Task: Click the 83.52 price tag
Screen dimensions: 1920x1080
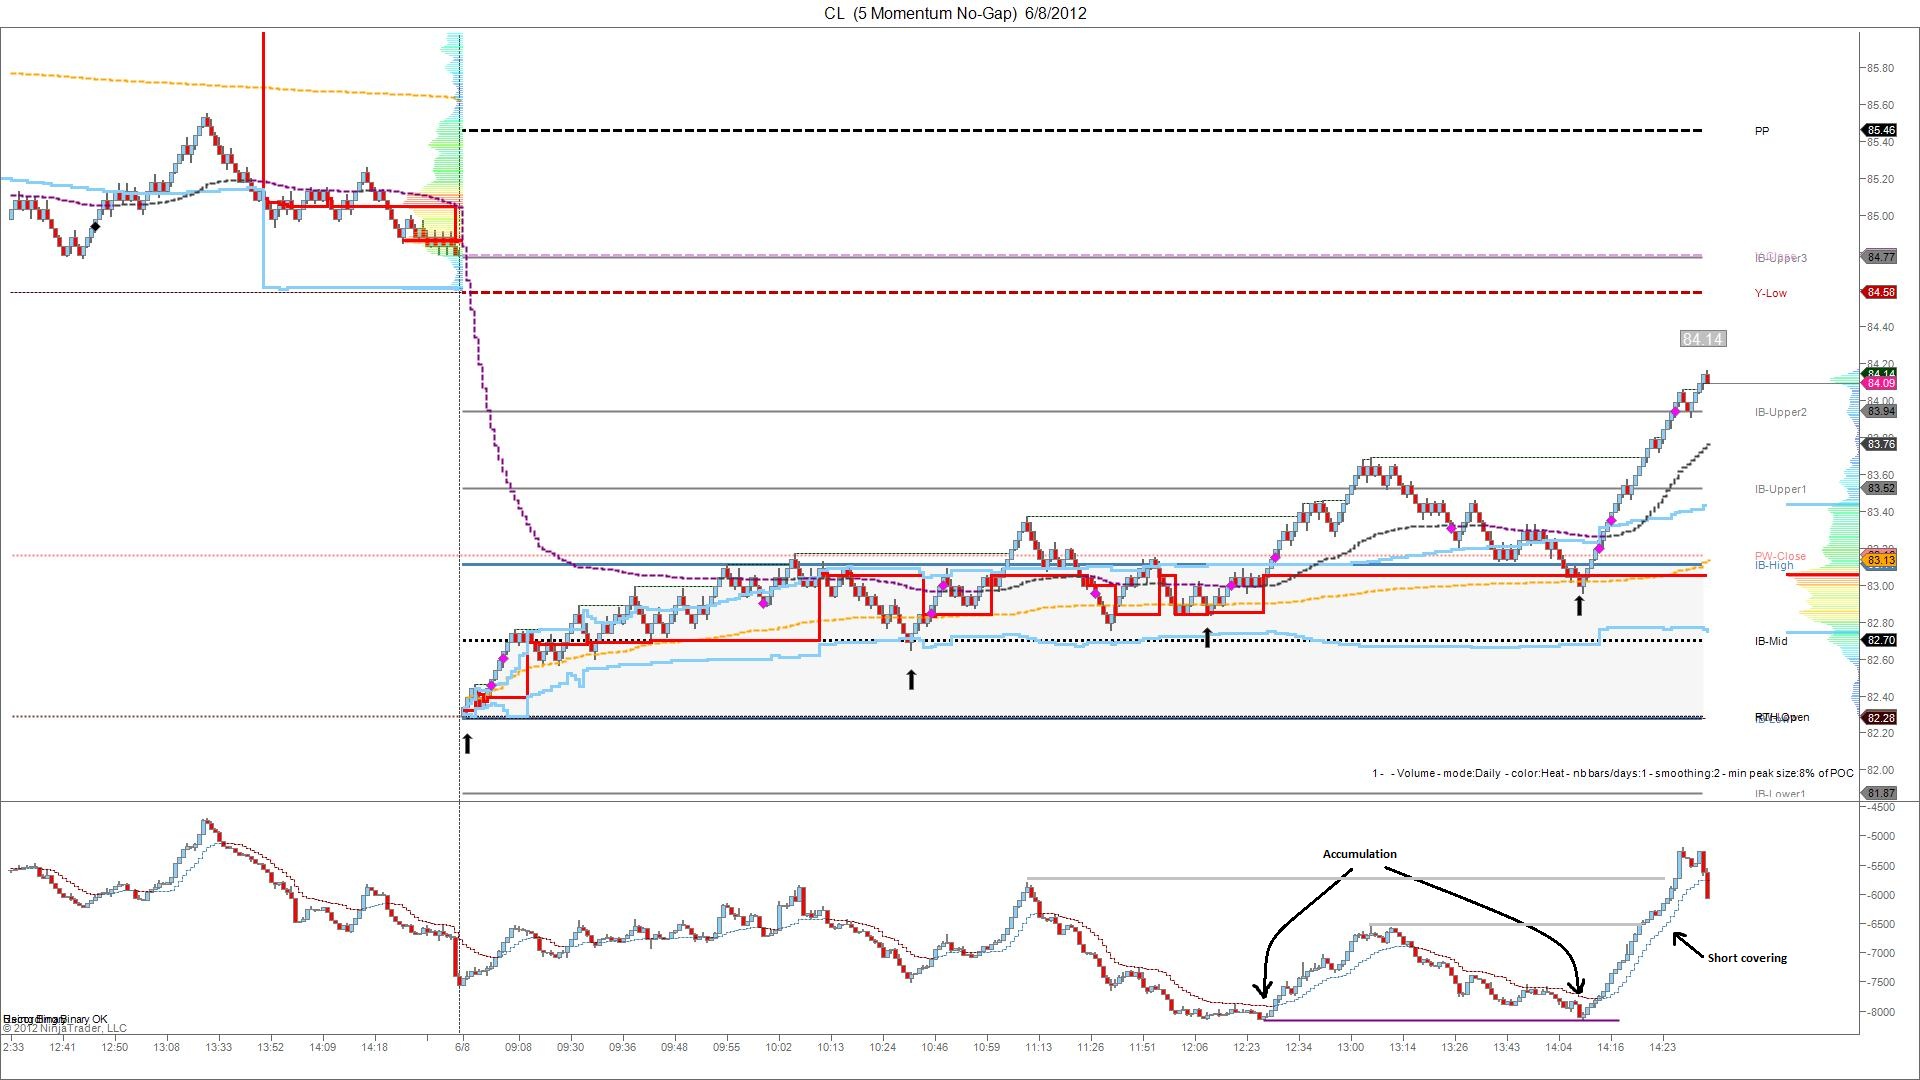Action: [x=1879, y=488]
